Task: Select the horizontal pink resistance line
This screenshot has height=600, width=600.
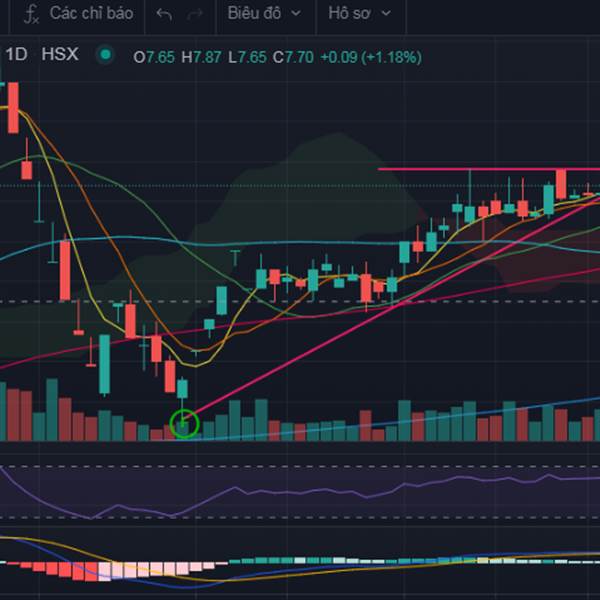Action: [489, 169]
